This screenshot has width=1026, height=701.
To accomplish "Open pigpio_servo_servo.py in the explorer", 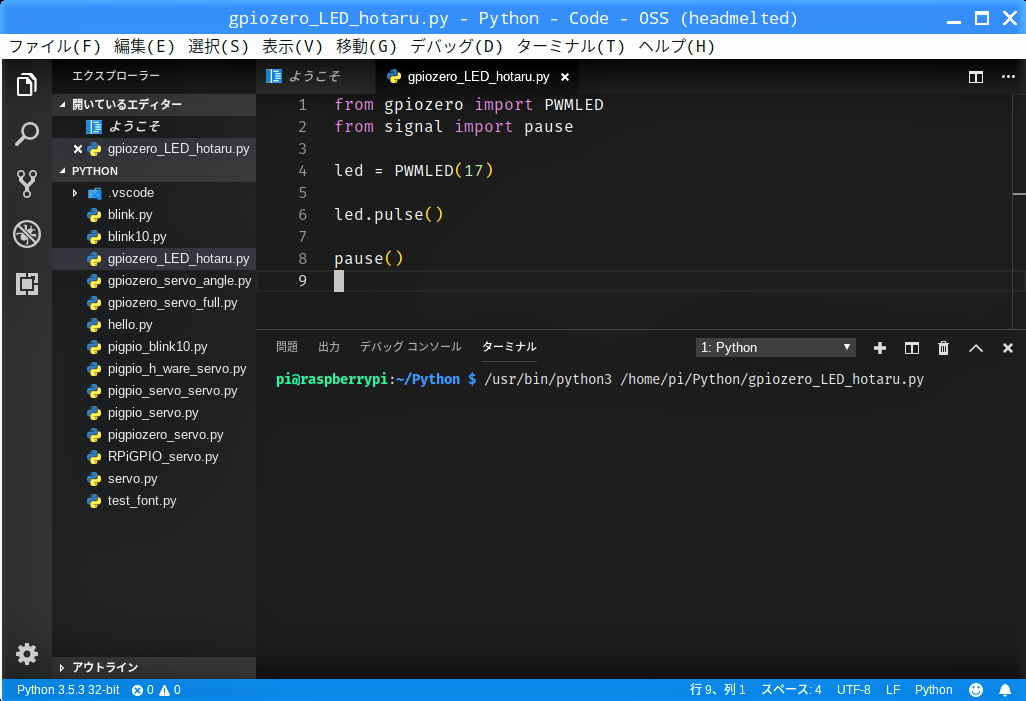I will coord(154,391).
